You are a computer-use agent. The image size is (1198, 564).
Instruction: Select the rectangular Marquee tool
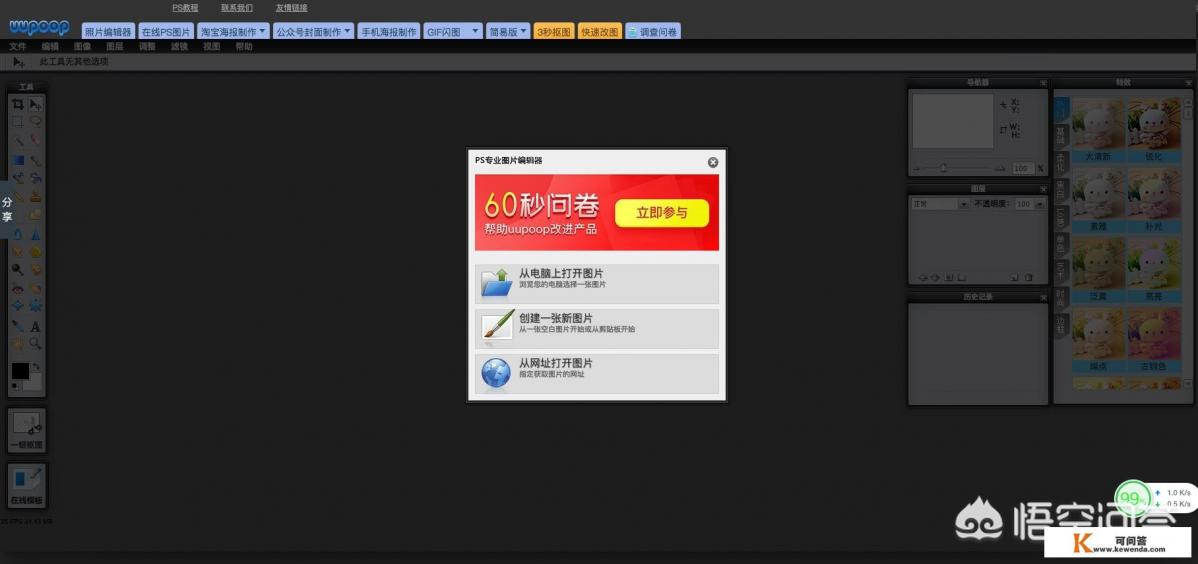(x=18, y=122)
